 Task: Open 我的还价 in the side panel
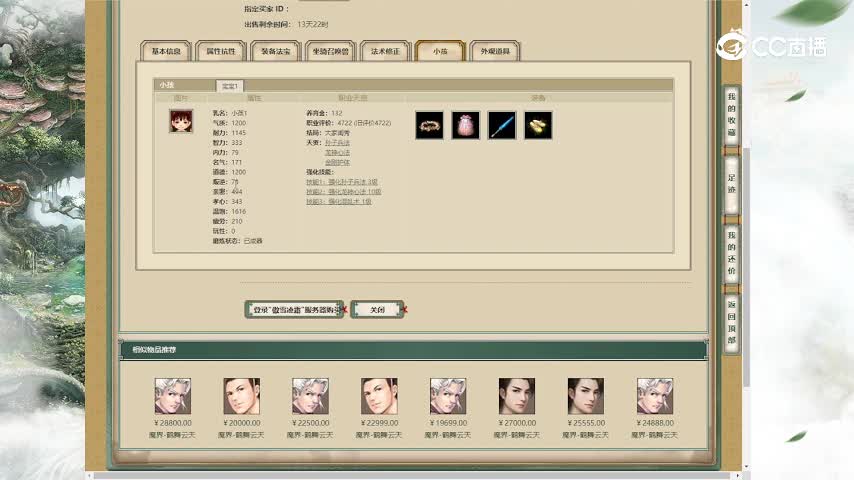[731, 253]
